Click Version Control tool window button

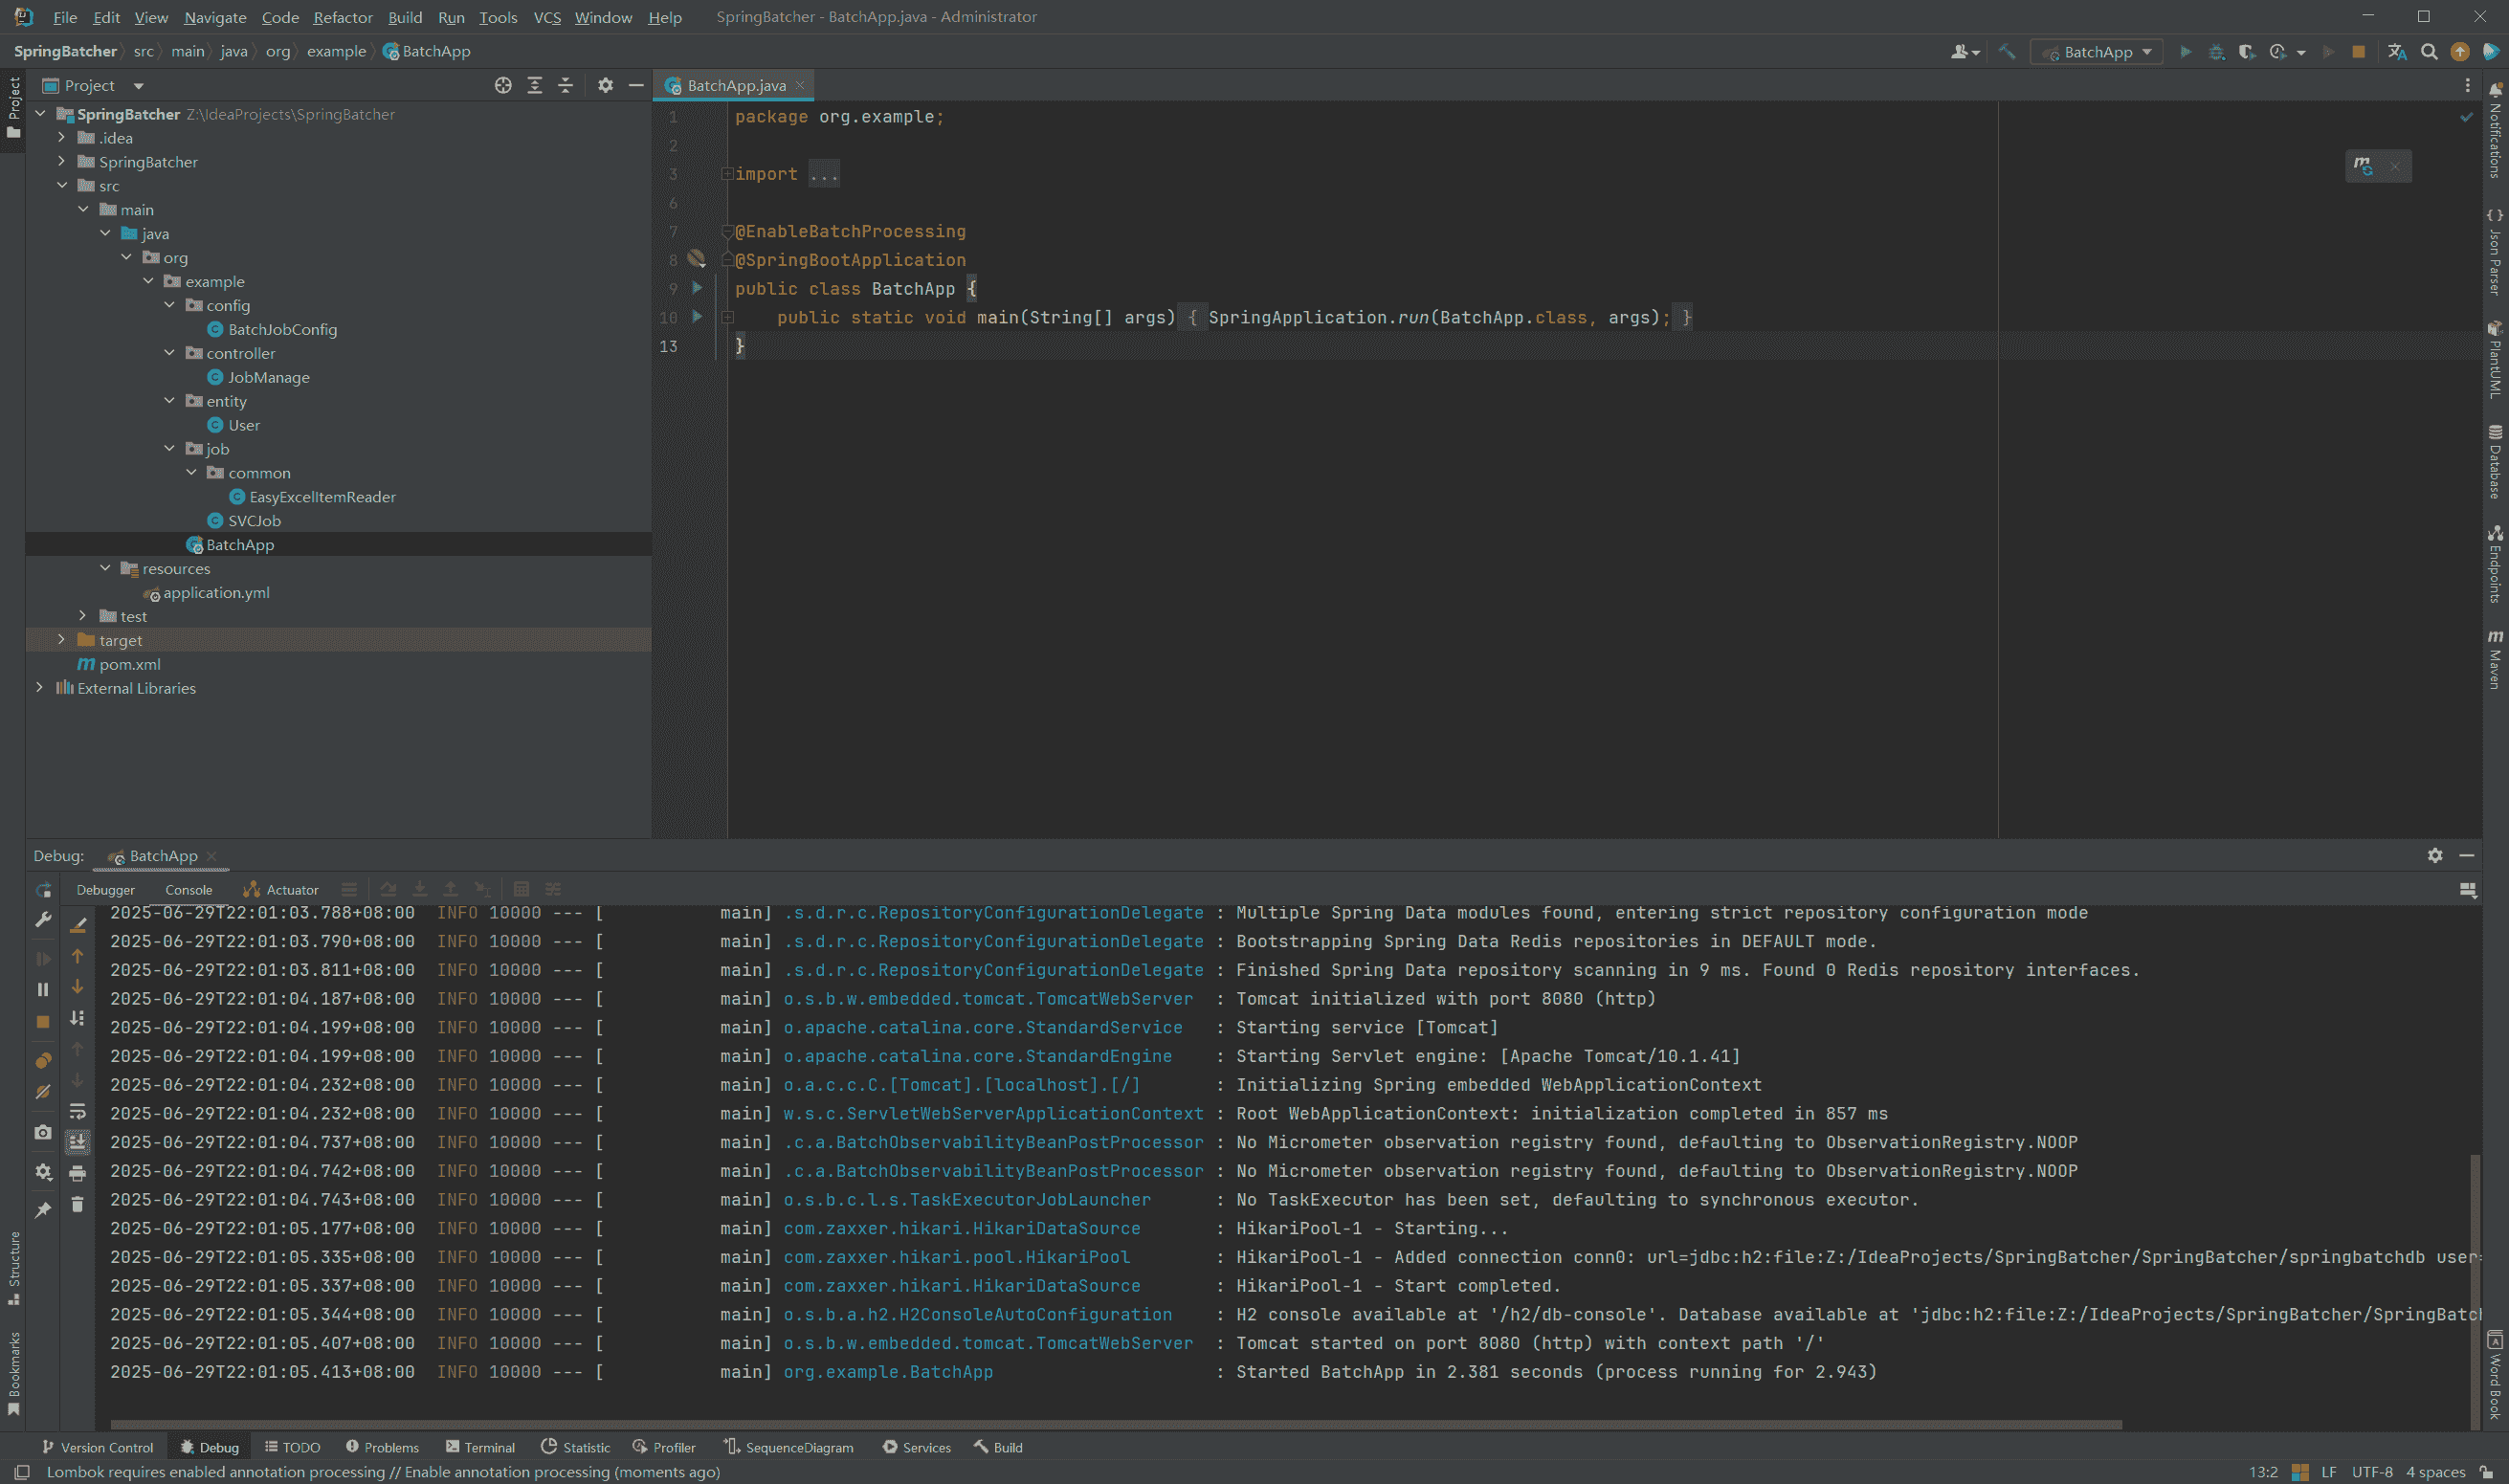click(x=97, y=1447)
